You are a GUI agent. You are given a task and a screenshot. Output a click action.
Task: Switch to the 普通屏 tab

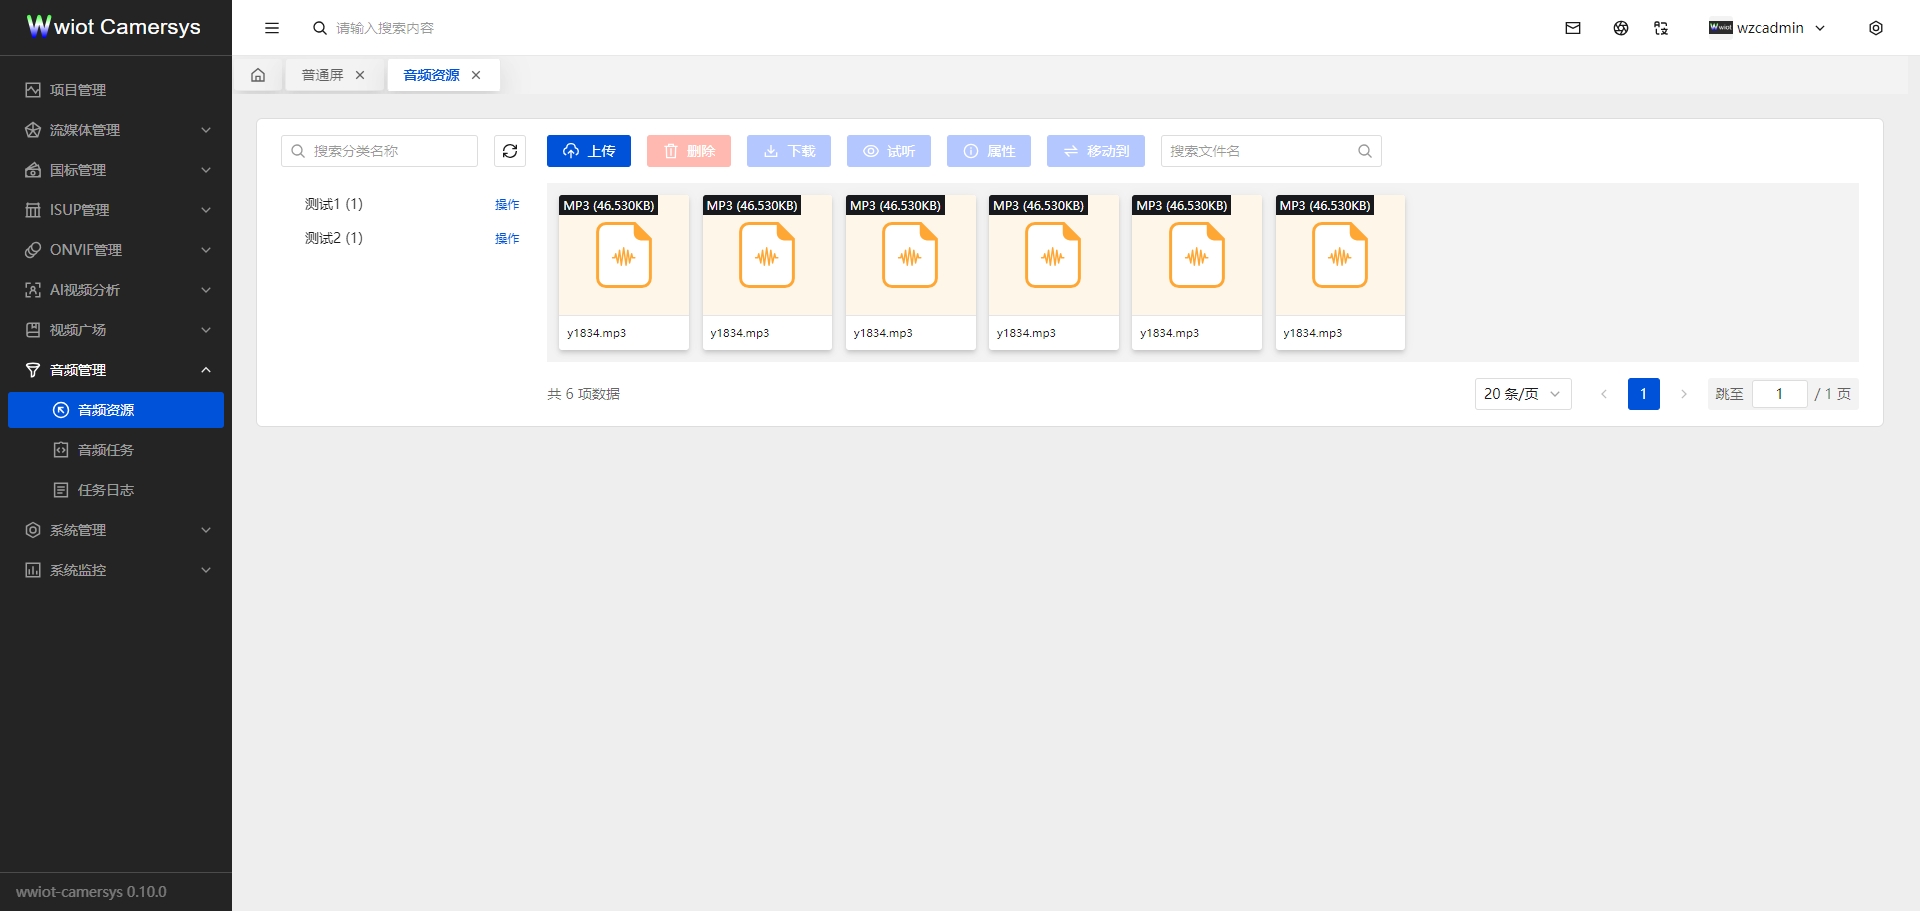(322, 75)
